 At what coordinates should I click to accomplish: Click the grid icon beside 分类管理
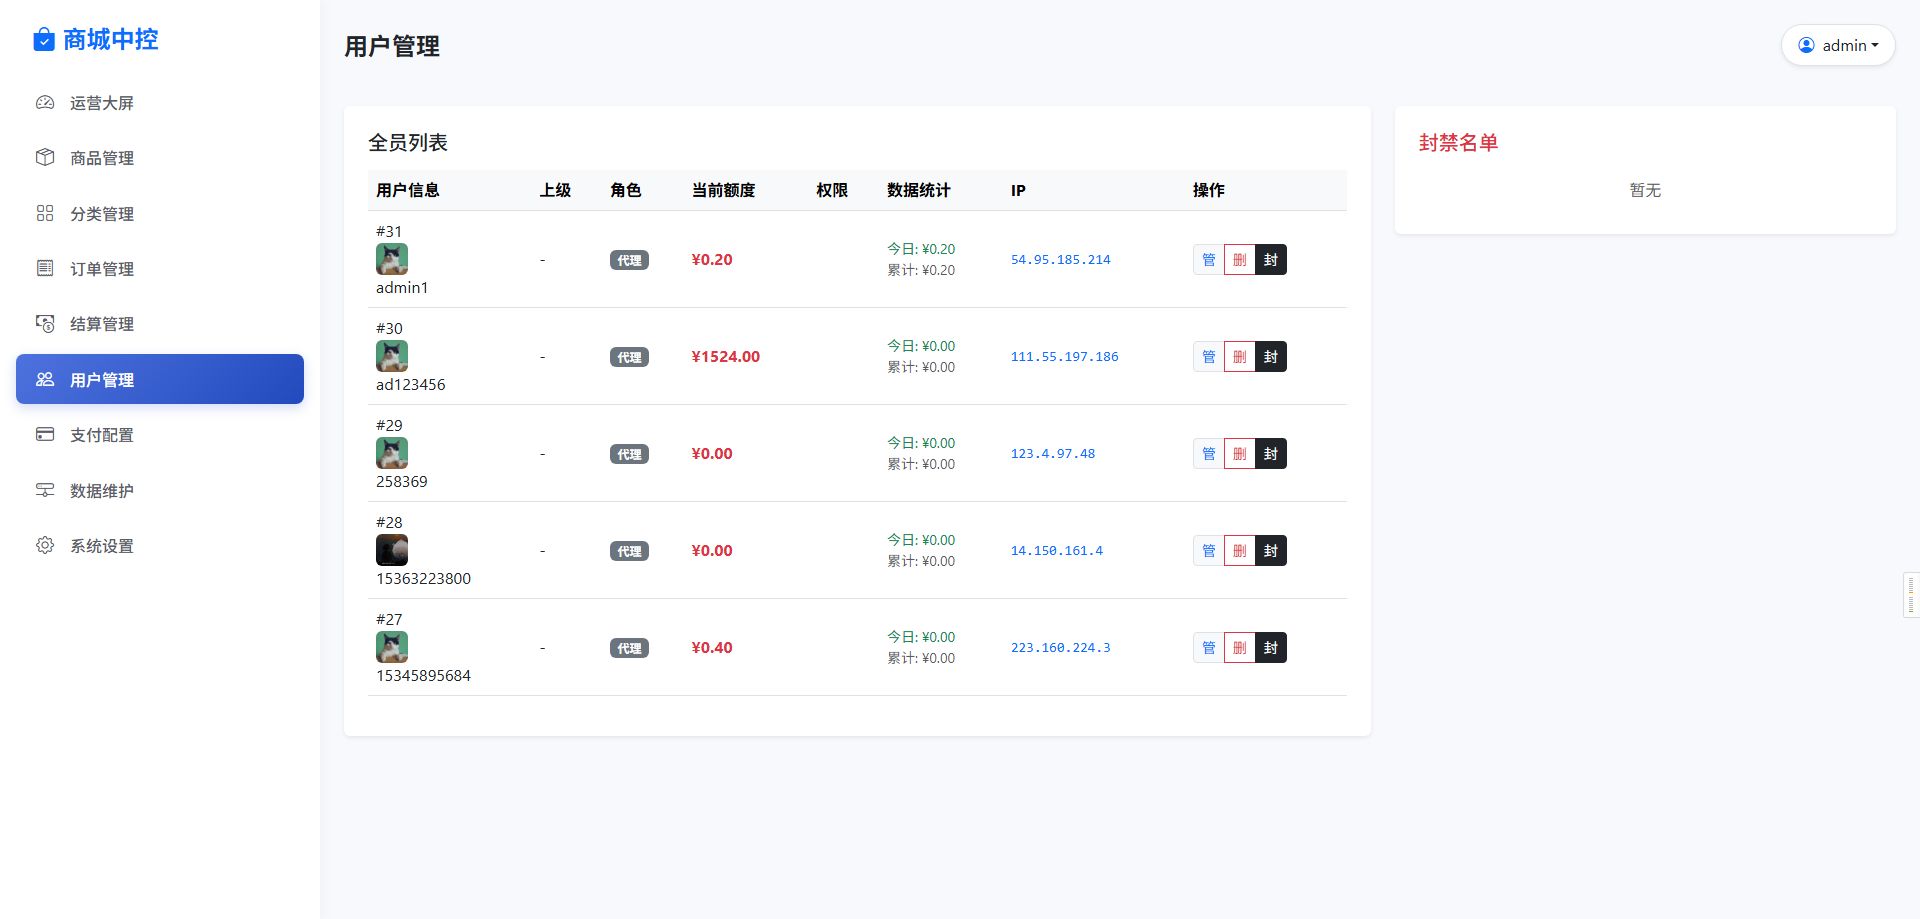pyautogui.click(x=45, y=213)
